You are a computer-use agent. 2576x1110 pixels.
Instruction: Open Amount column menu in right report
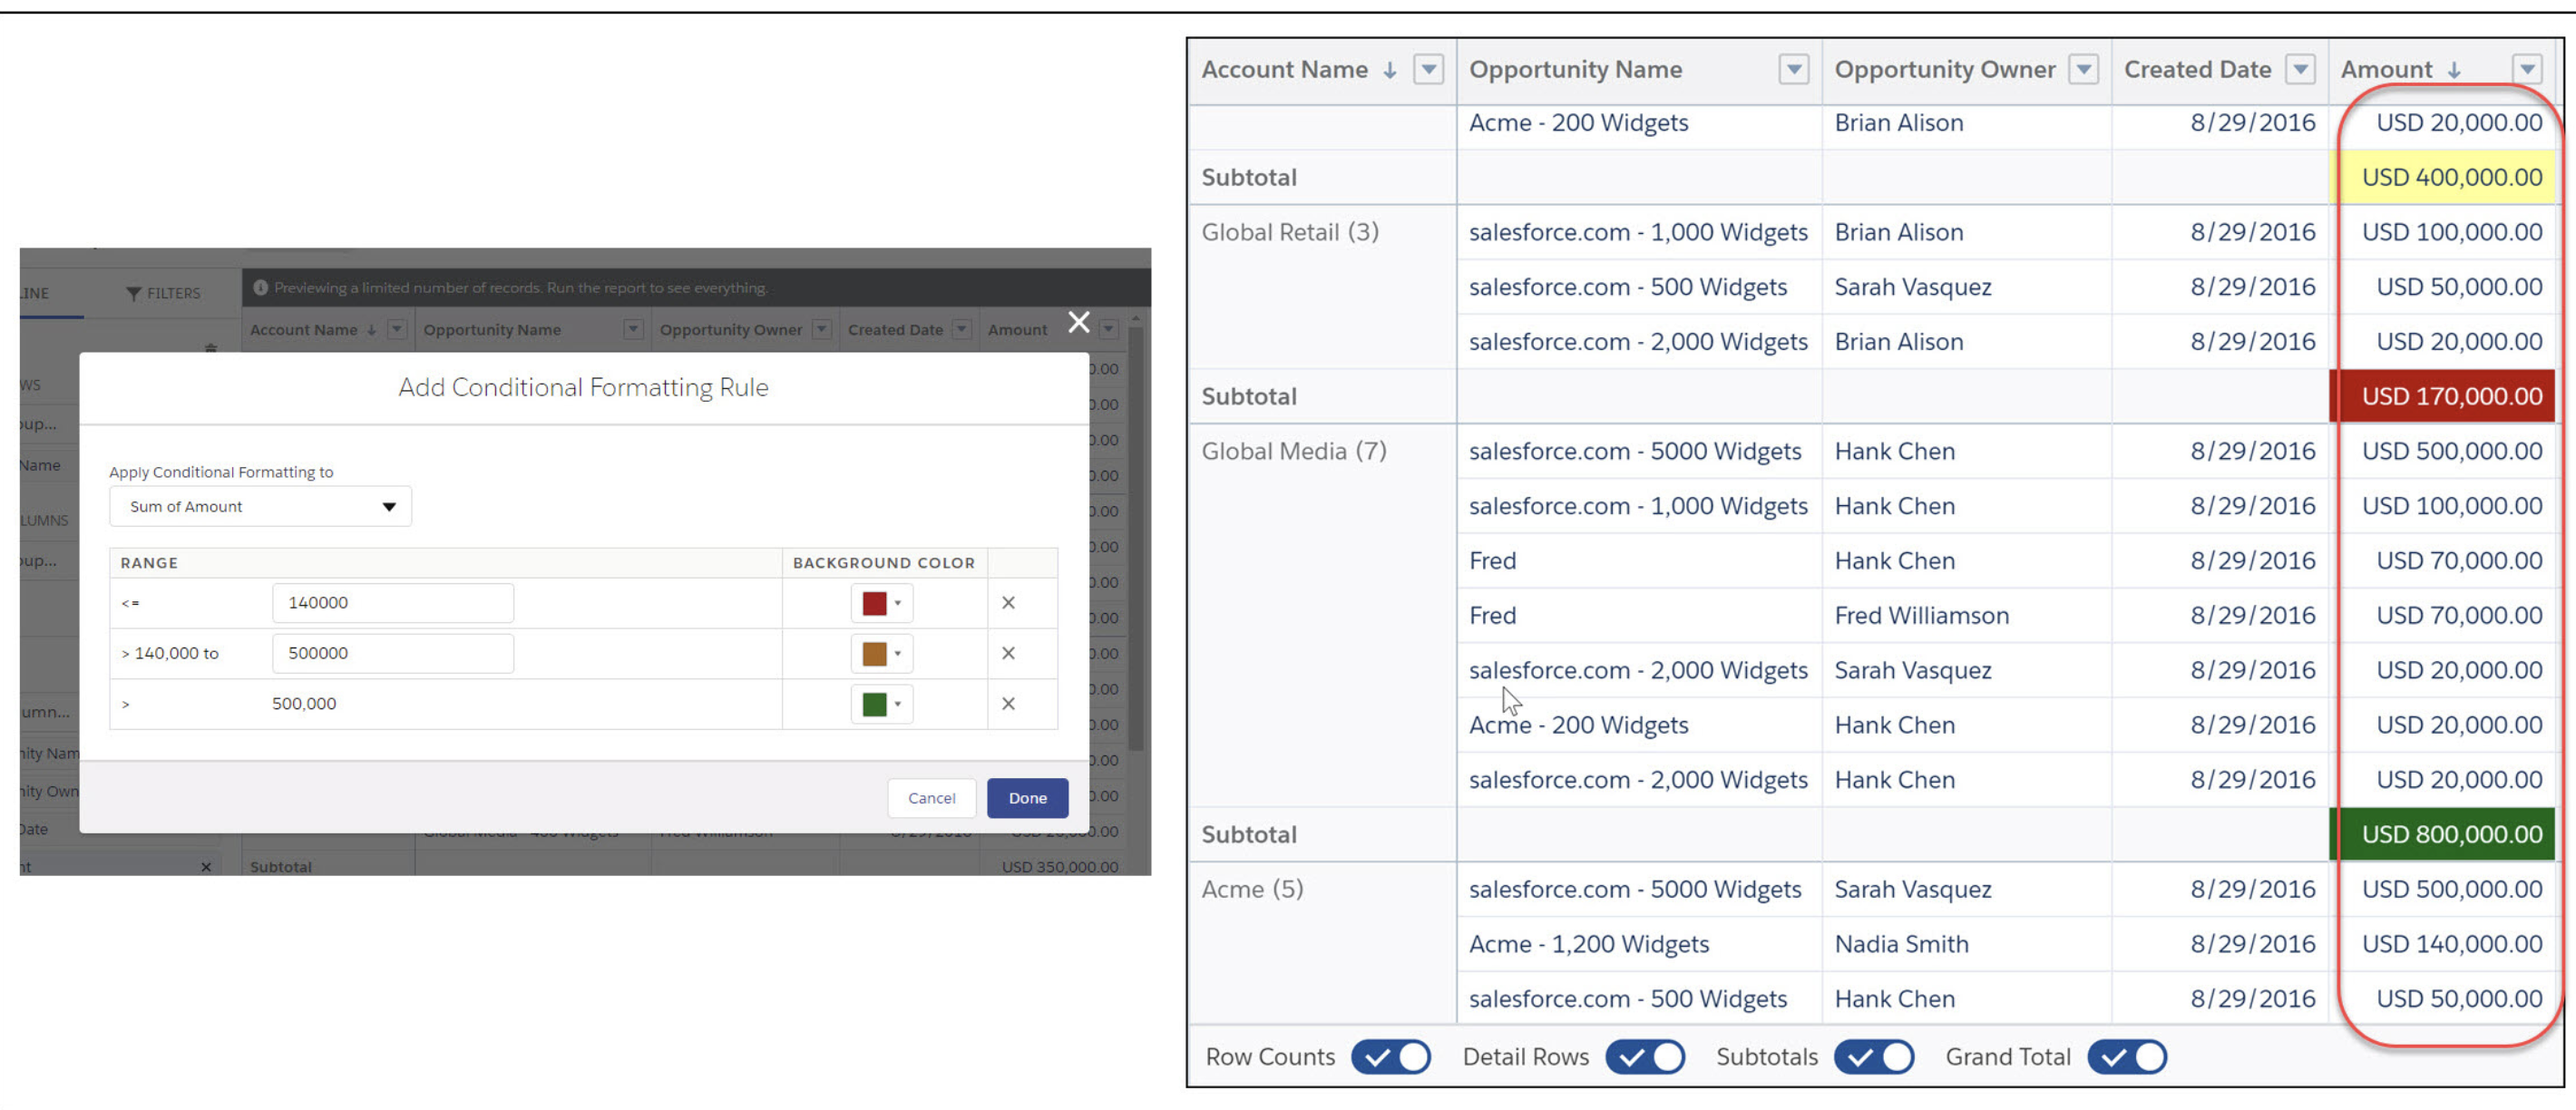pos(2527,69)
